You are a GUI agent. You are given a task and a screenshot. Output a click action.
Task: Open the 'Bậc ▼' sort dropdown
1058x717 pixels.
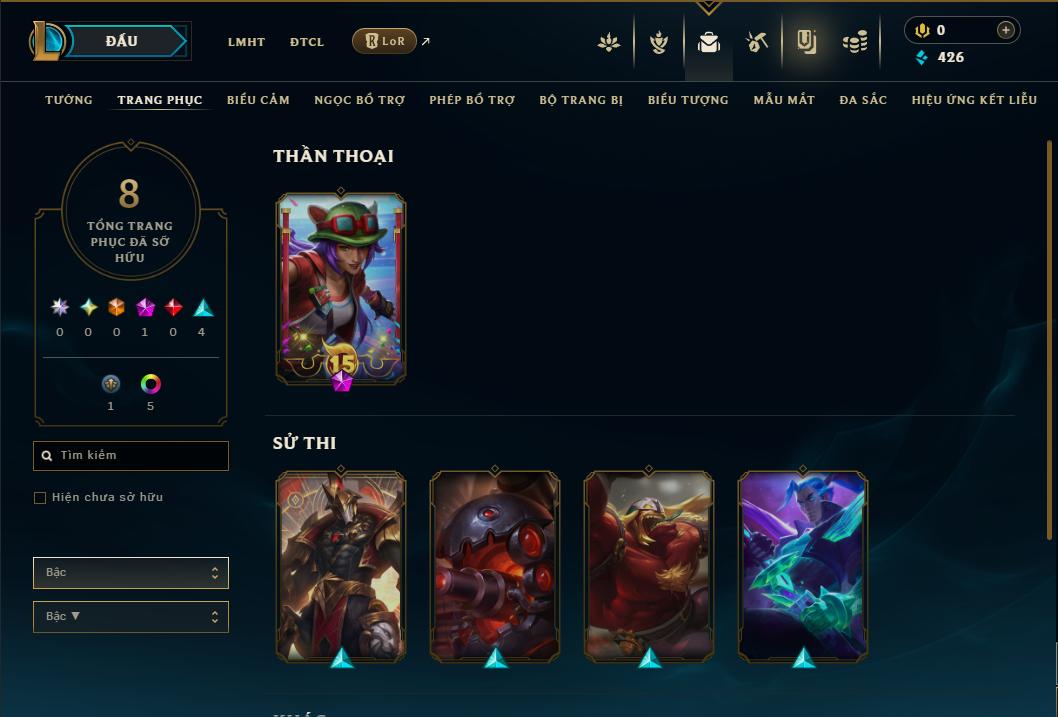[131, 616]
